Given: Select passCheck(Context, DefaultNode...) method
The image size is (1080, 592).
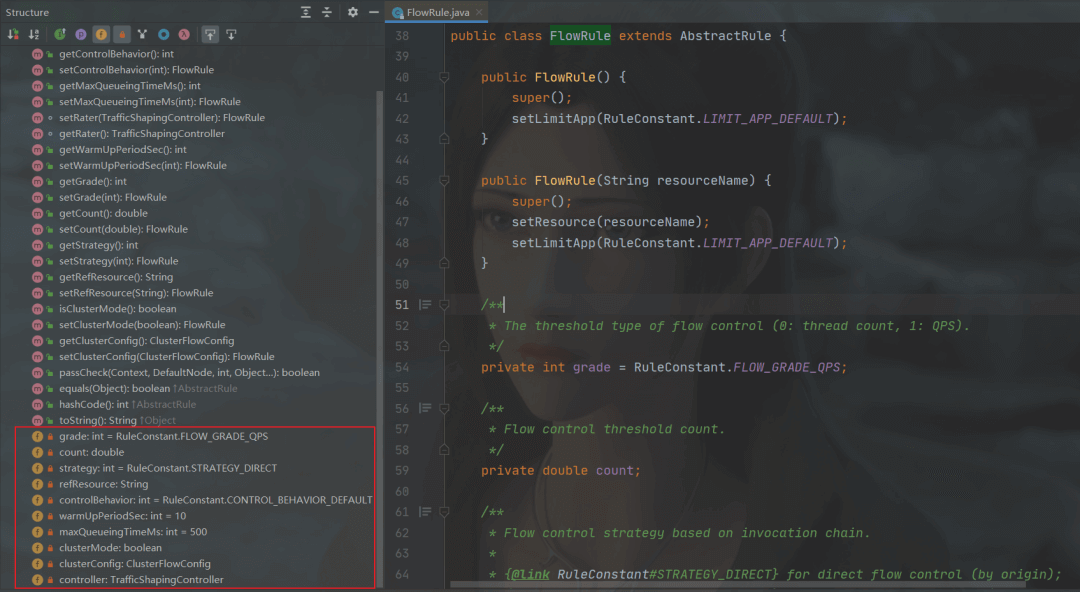Looking at the screenshot, I should coord(189,372).
